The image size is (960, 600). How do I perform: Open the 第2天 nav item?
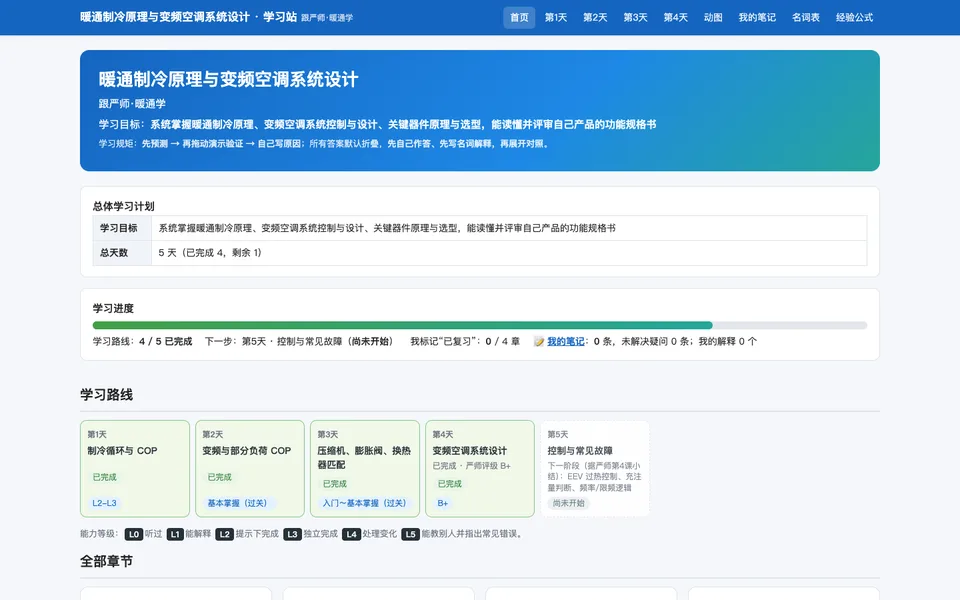click(x=595, y=18)
